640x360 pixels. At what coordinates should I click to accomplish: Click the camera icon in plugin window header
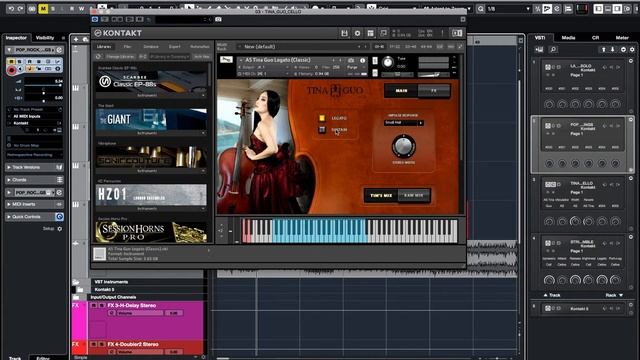(218, 19)
